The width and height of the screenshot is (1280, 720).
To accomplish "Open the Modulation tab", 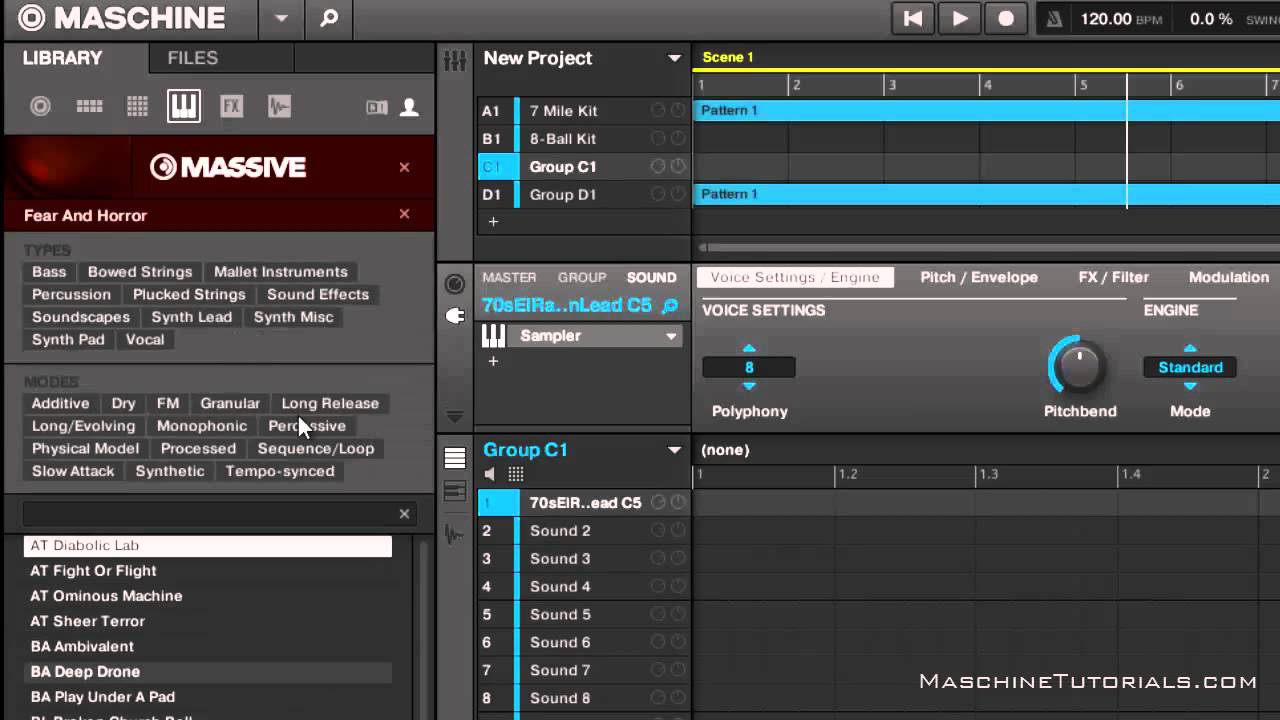I will tap(1229, 278).
